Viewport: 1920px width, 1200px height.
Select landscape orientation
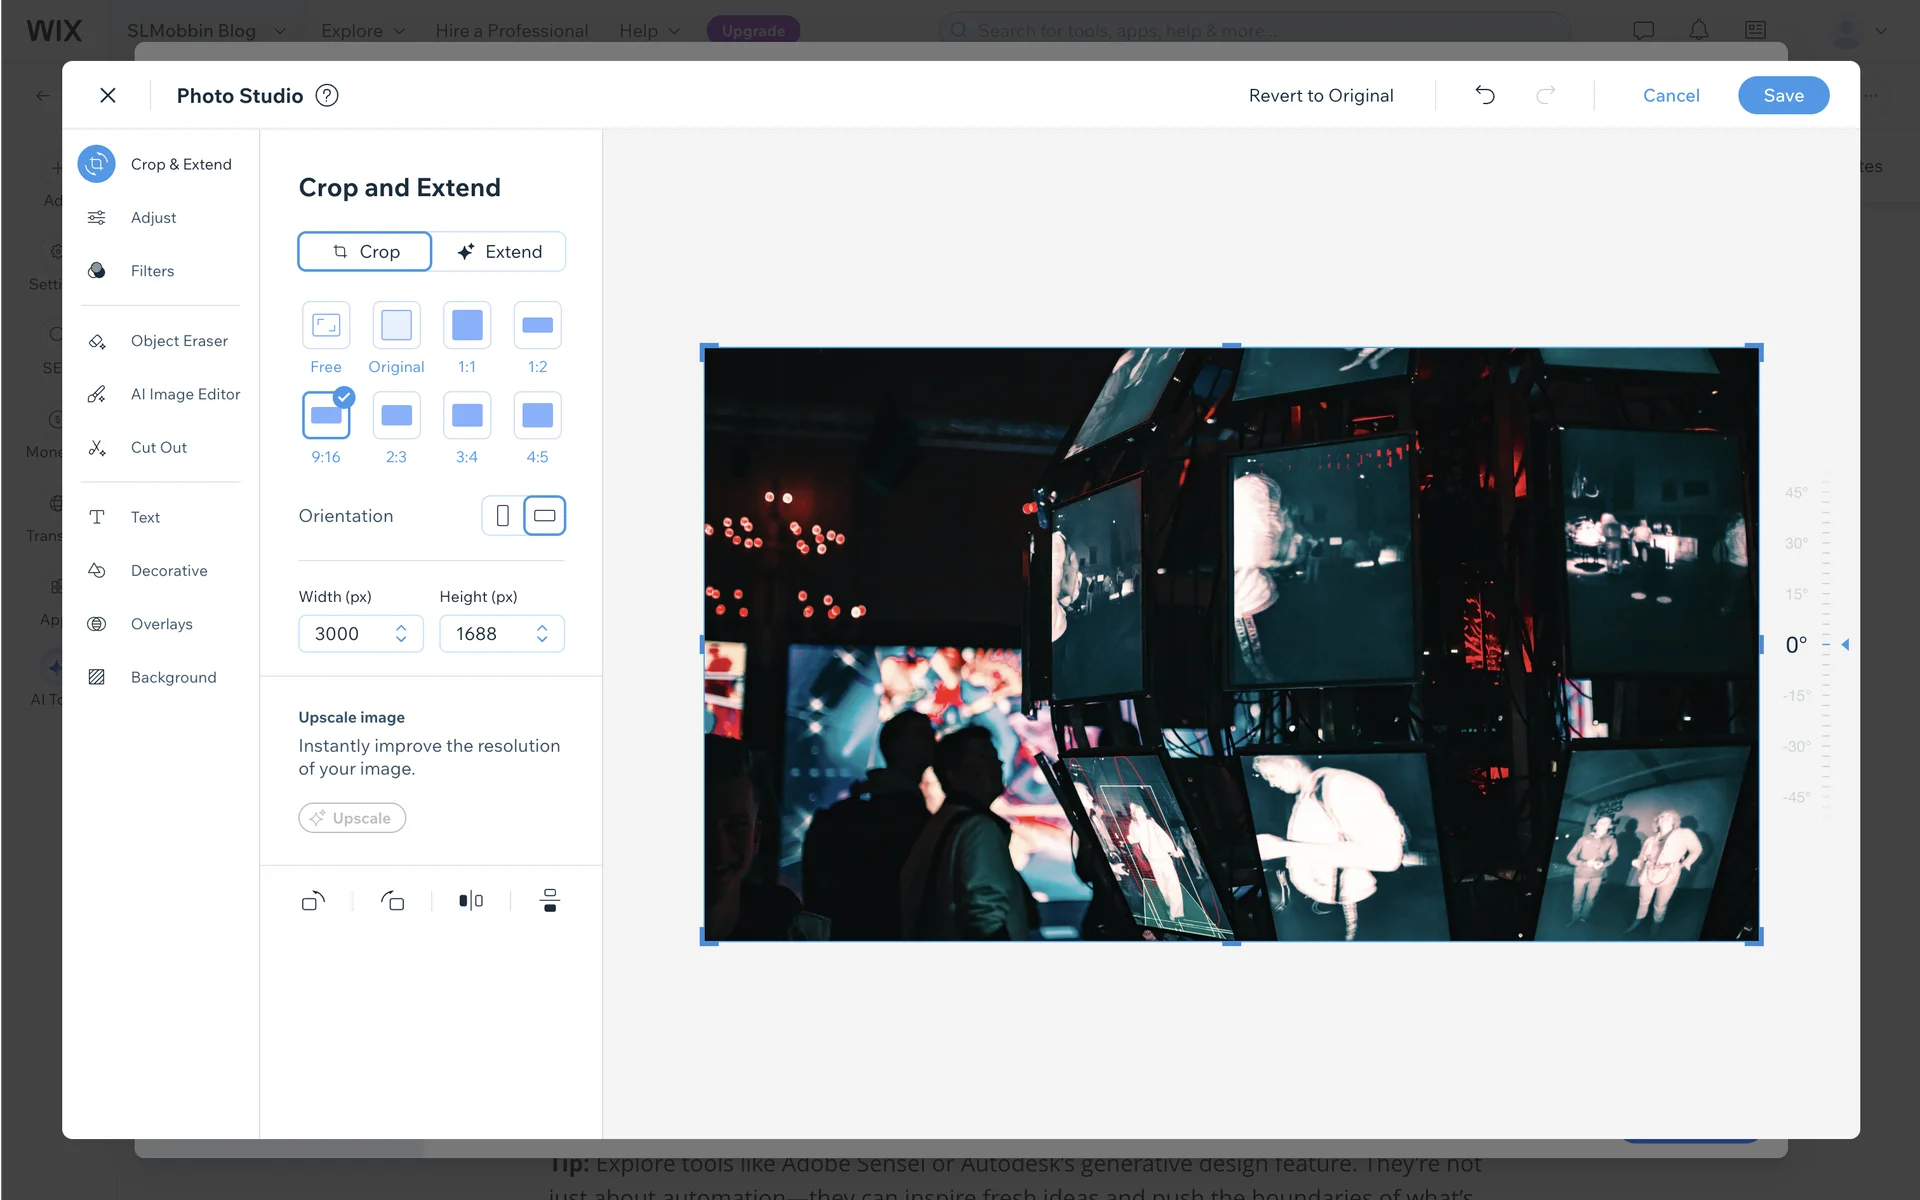click(545, 516)
